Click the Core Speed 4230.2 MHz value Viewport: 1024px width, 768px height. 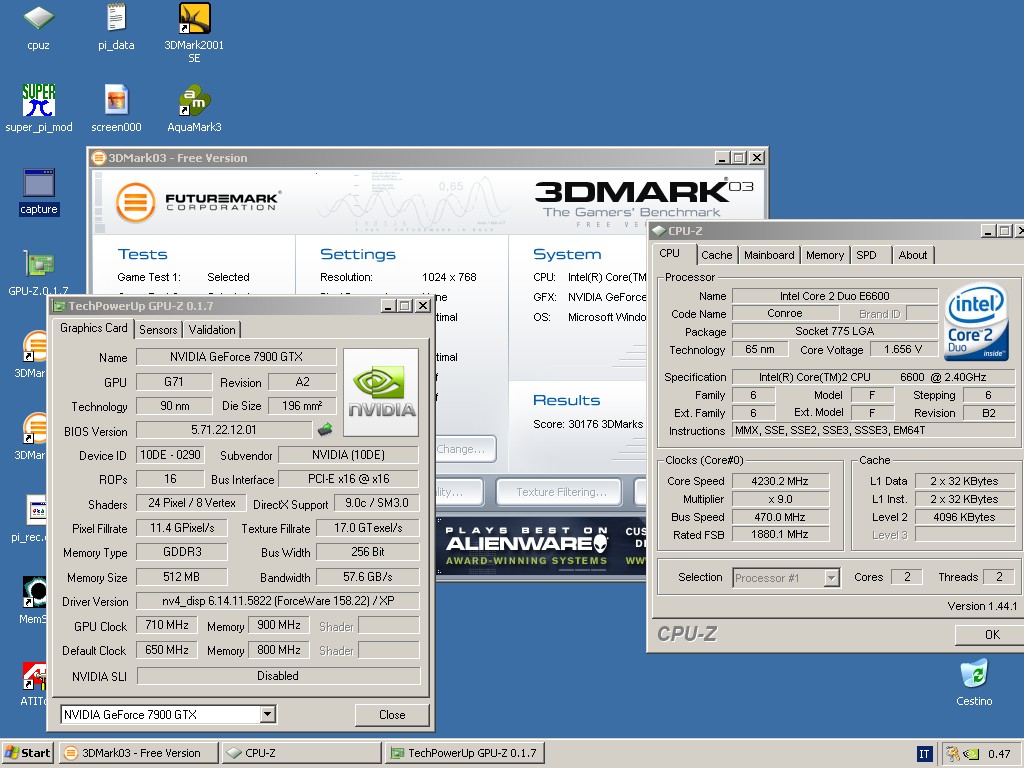pyautogui.click(x=780, y=481)
